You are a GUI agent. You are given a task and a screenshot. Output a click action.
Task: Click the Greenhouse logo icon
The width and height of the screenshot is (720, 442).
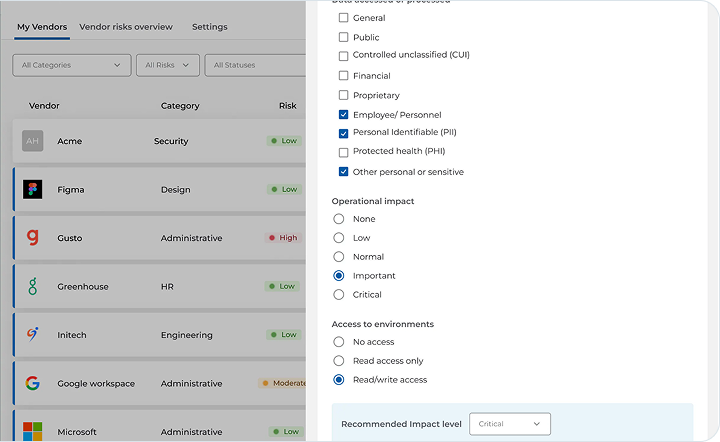tap(33, 286)
